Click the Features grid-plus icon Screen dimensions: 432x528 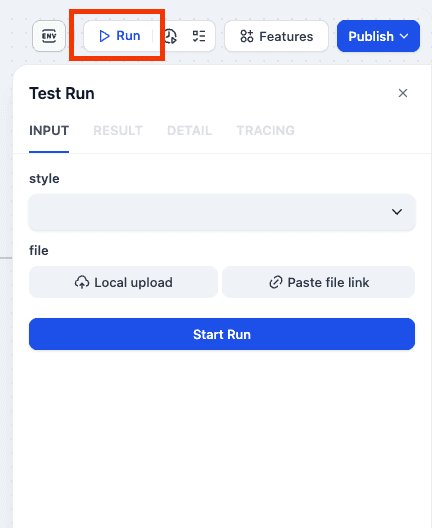(247, 36)
